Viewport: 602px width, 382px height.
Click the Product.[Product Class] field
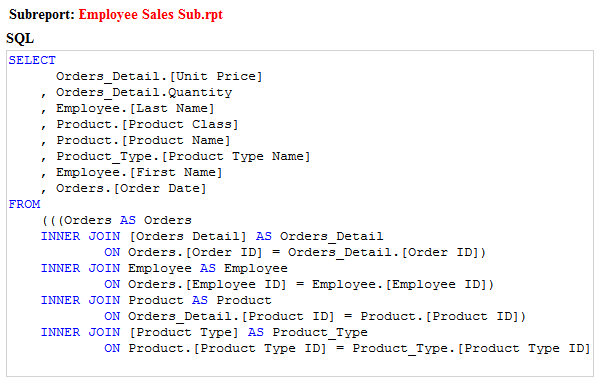147,125
